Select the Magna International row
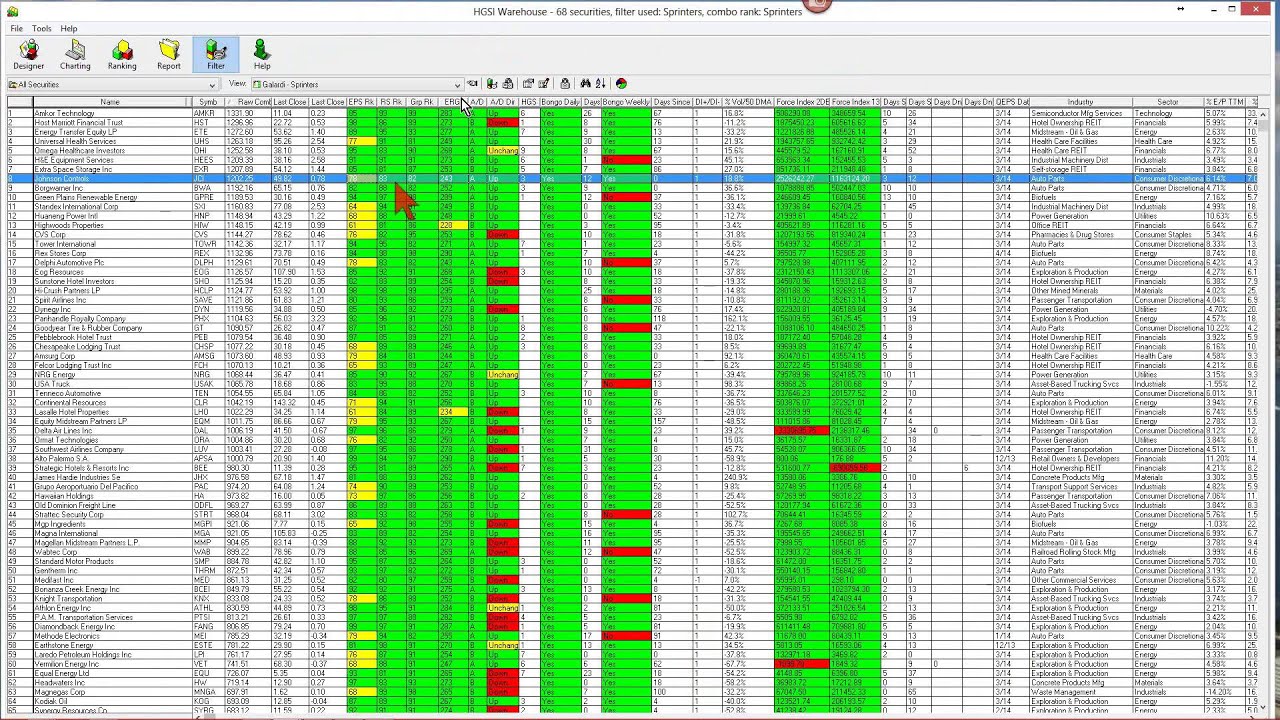This screenshot has width=1280, height=720. 632,533
